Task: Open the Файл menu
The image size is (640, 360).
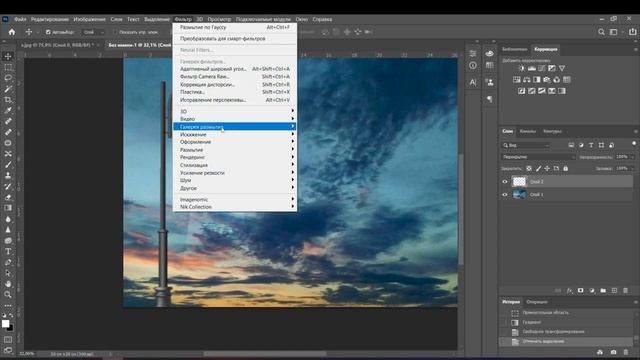Action: (20, 19)
